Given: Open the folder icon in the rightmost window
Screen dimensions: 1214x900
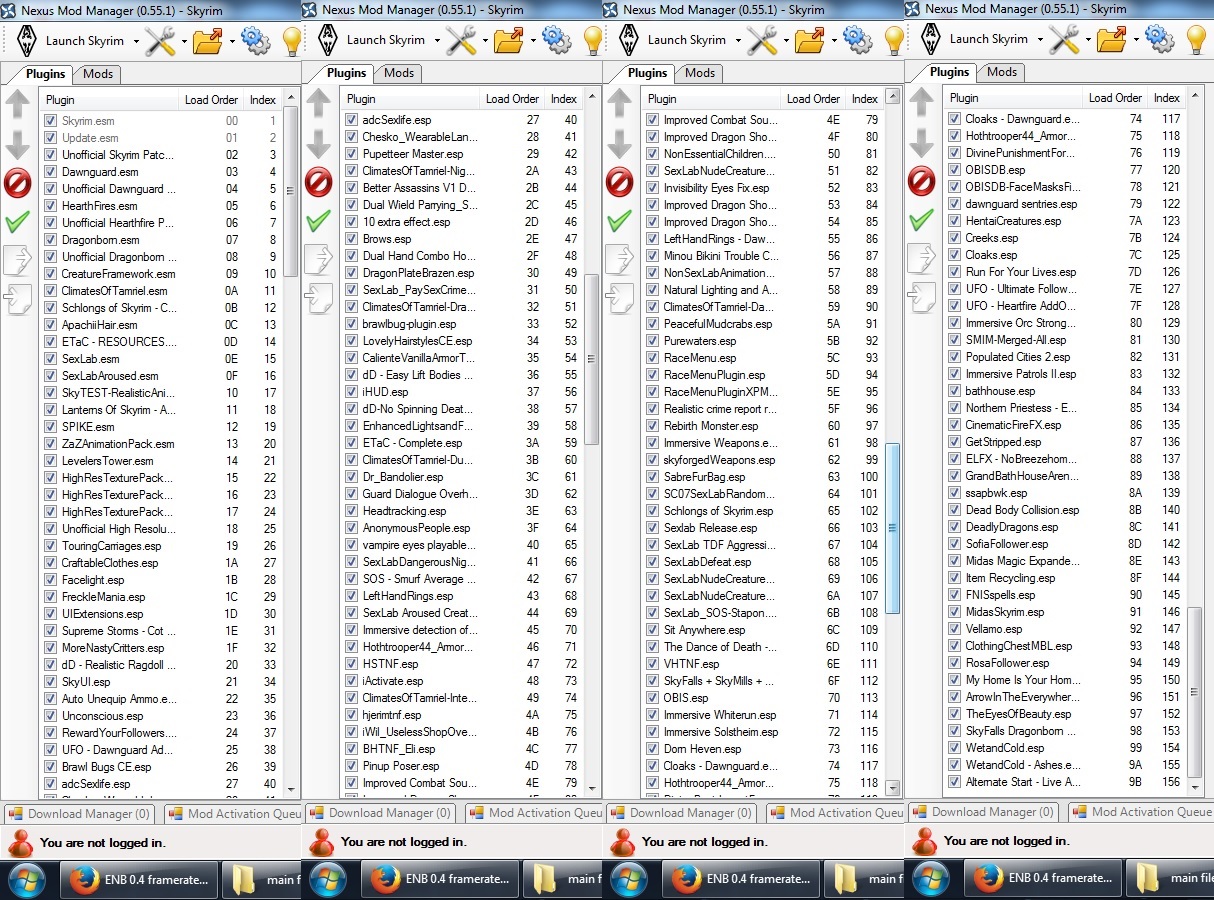Looking at the screenshot, I should [1112, 40].
